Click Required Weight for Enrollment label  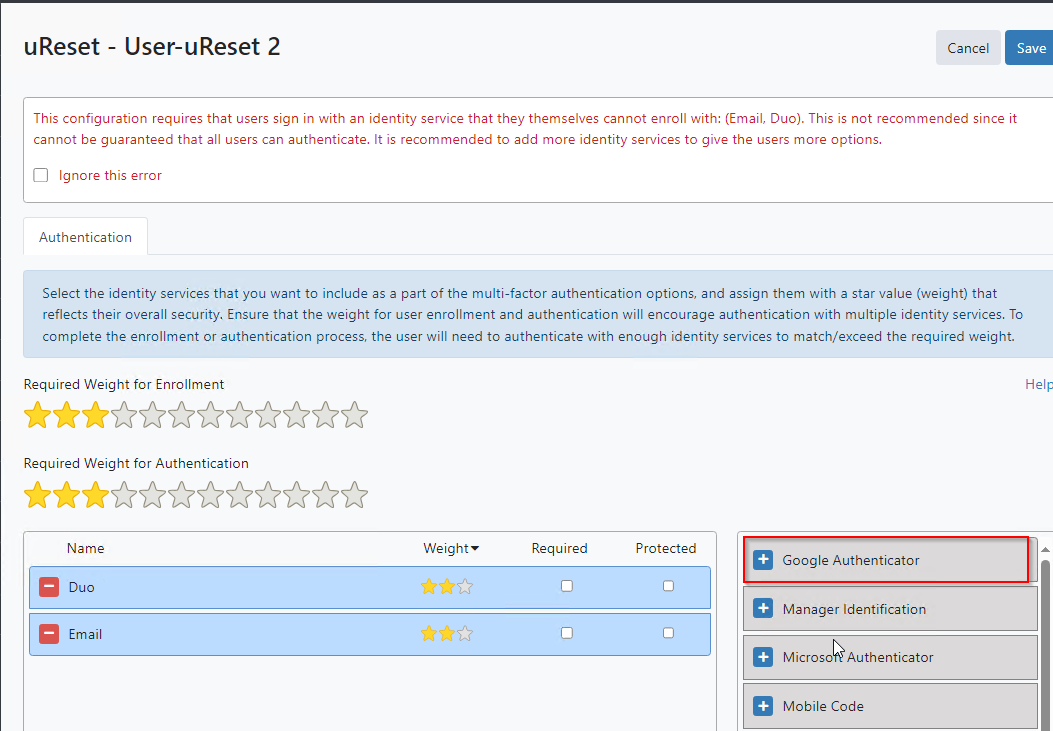[124, 384]
